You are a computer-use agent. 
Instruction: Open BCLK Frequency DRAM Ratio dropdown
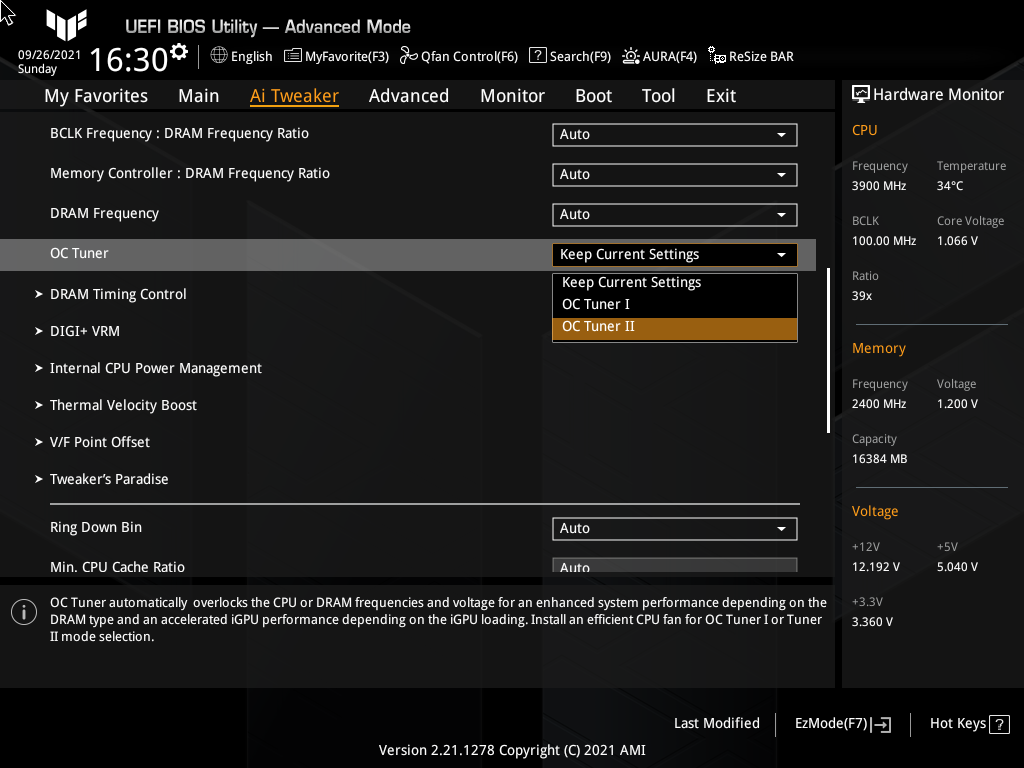coord(675,135)
